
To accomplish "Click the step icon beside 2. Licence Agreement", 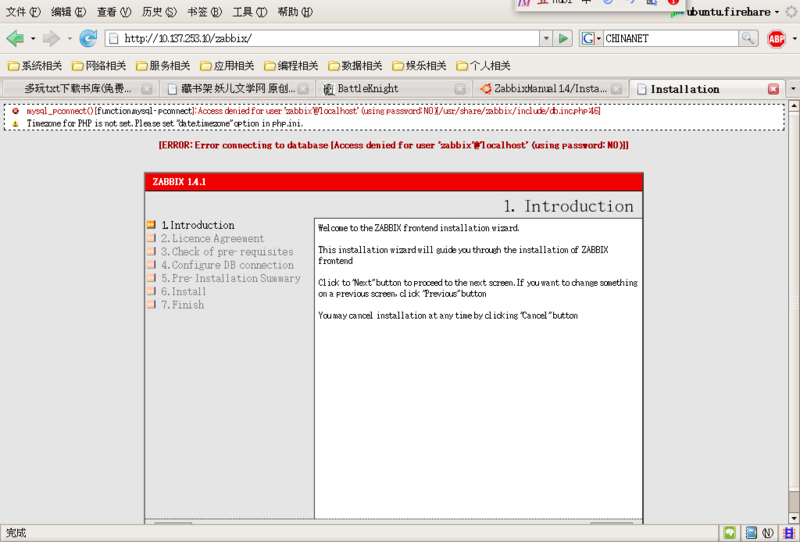I will [x=152, y=238].
